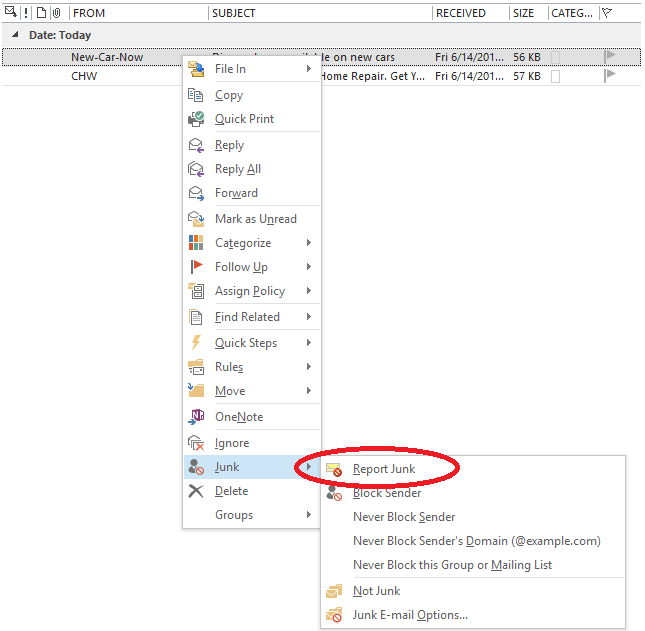
Task: Collapse the Date: Today group
Action: (14, 35)
